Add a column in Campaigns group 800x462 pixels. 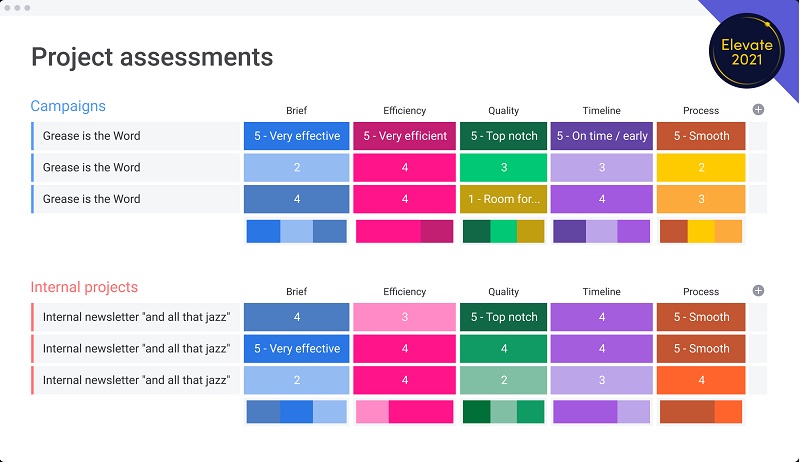[758, 110]
